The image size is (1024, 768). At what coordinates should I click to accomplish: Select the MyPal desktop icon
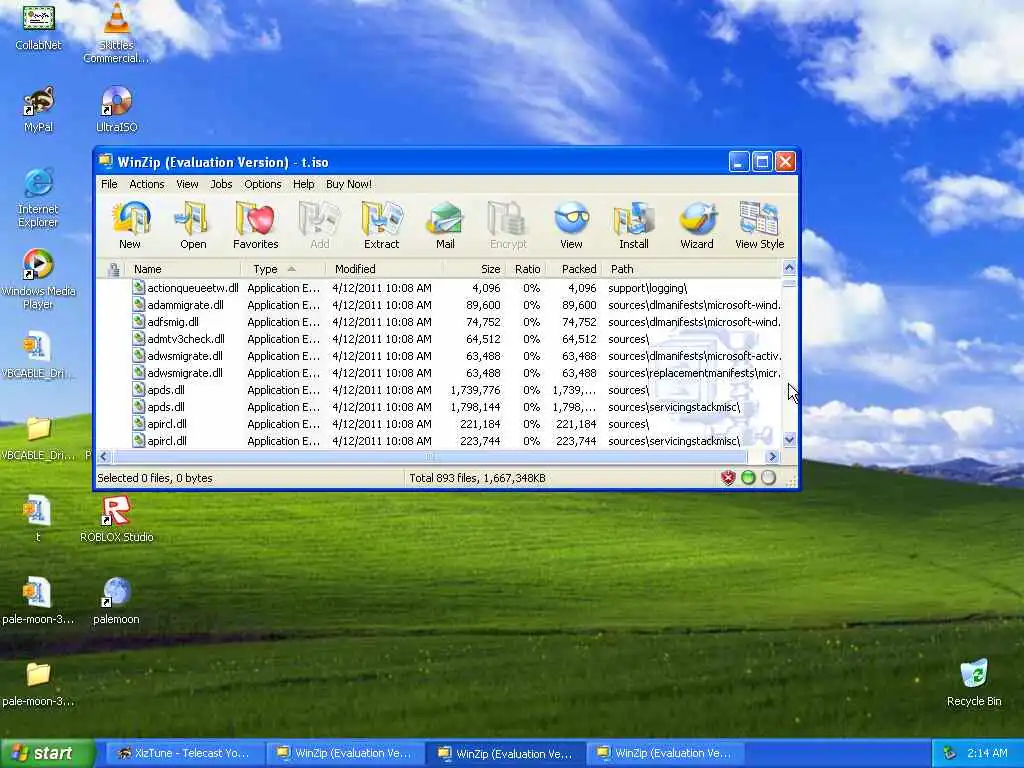click(x=39, y=109)
